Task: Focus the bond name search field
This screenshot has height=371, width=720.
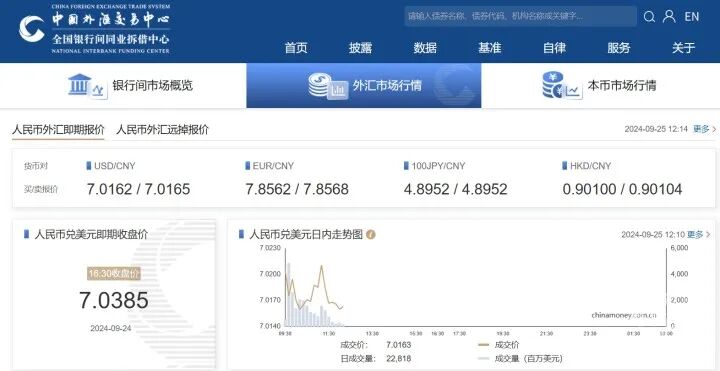Action: 520,17
